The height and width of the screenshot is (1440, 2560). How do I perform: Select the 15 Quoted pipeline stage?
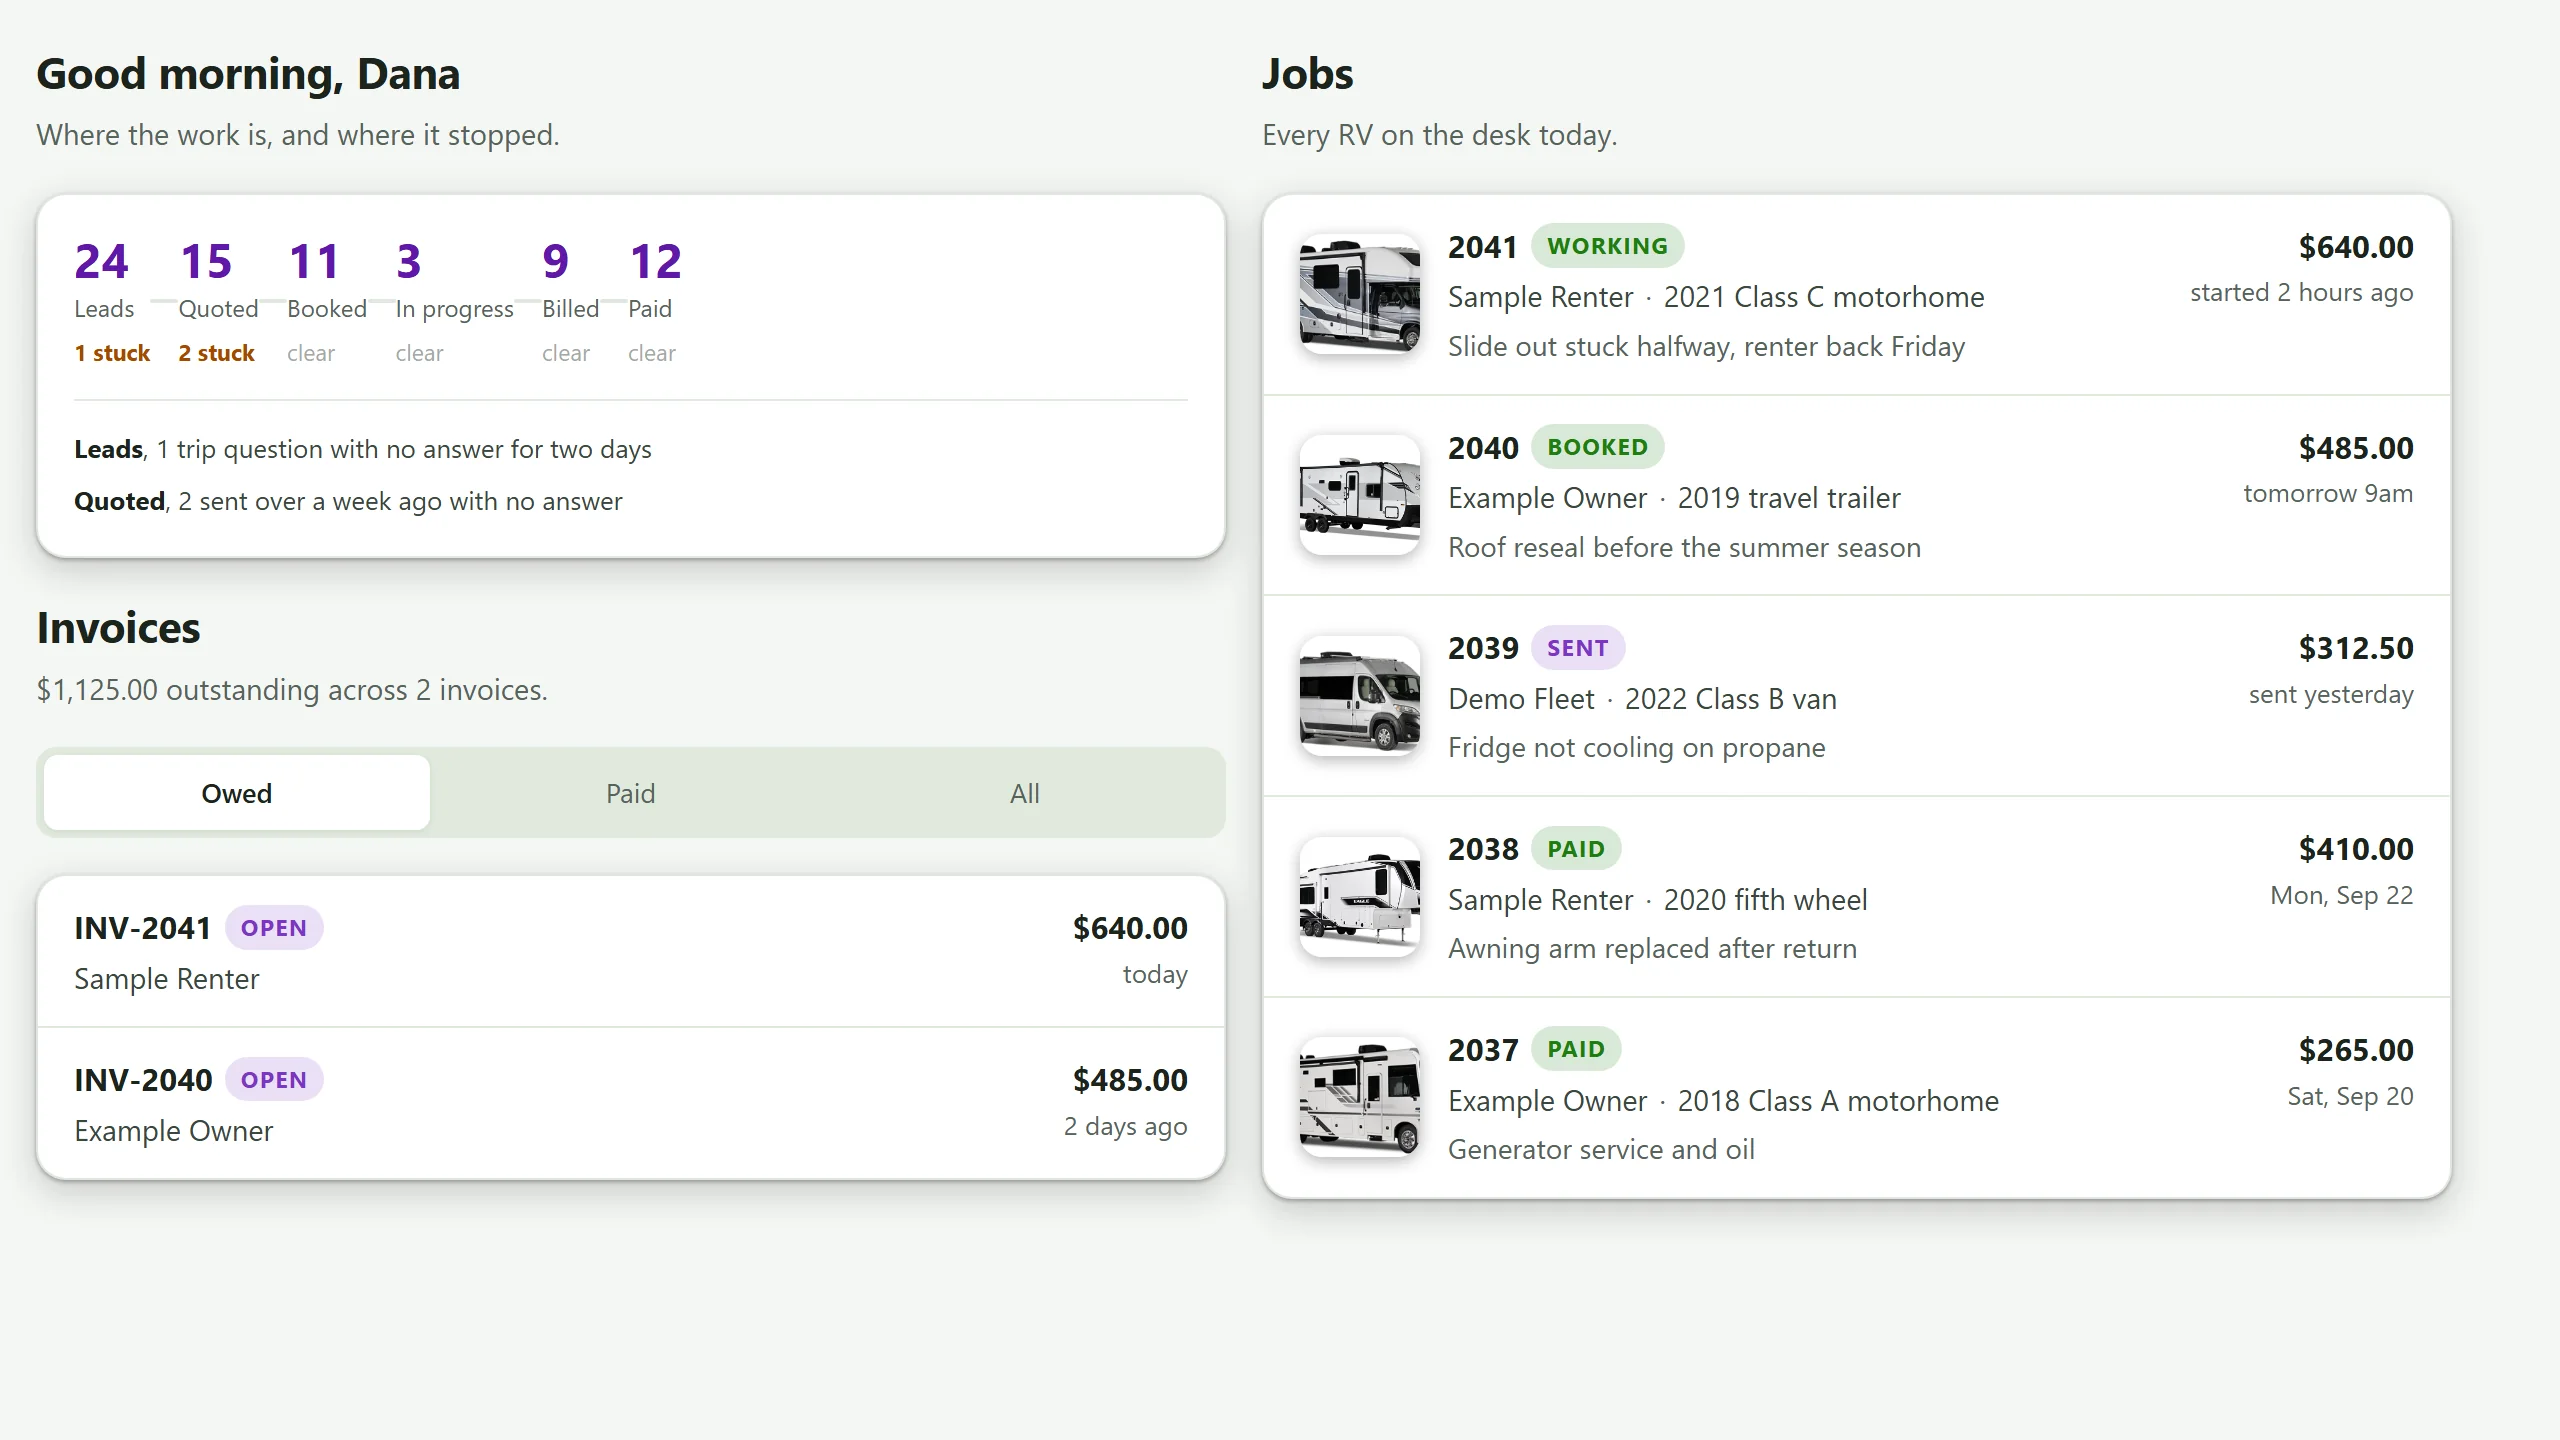click(x=218, y=302)
